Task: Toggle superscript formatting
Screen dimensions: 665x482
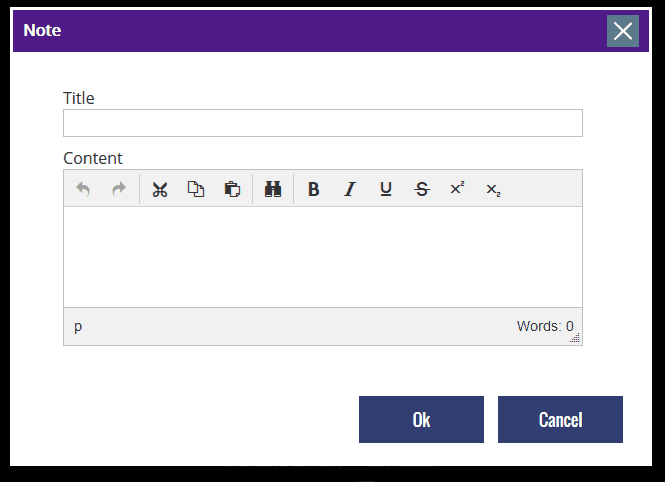Action: click(x=457, y=189)
